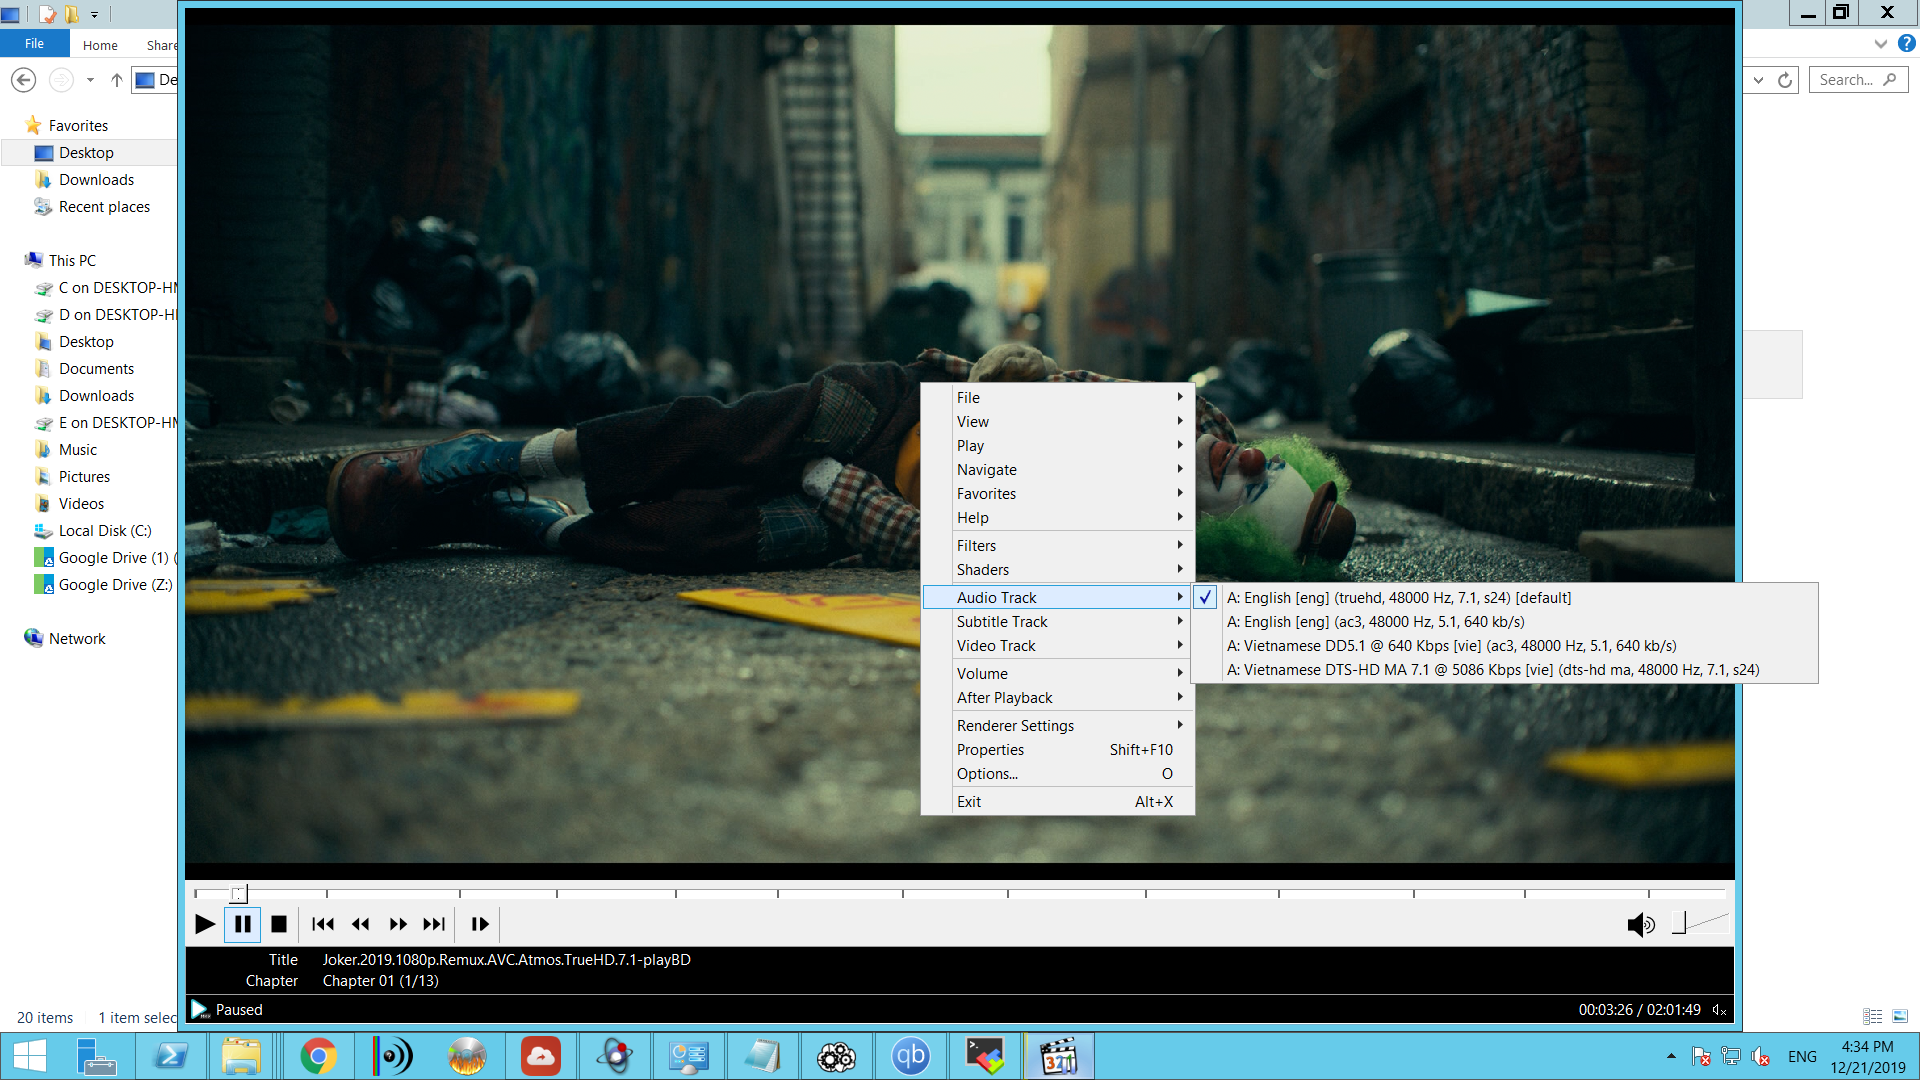Image resolution: width=1920 pixels, height=1080 pixels.
Task: Click Refresh button in Explorer address bar
Action: click(1785, 80)
